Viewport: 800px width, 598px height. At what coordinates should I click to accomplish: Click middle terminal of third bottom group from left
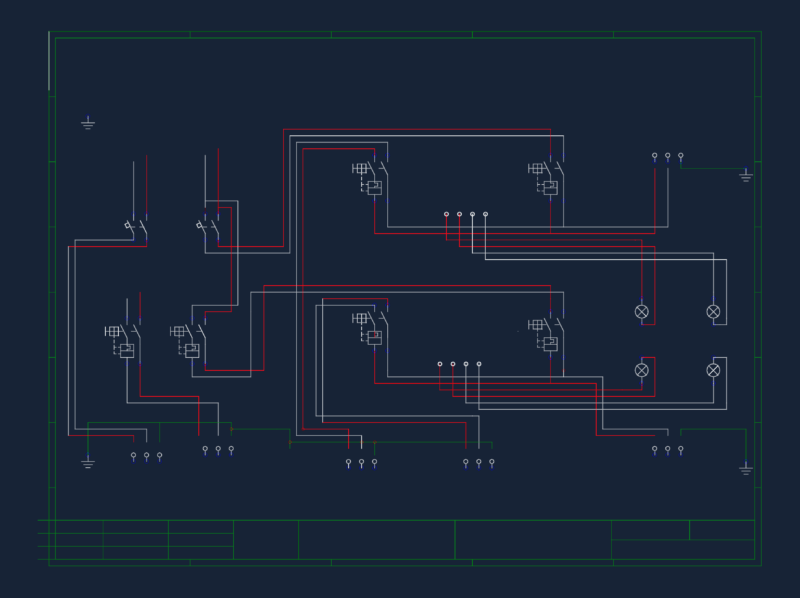click(362, 464)
